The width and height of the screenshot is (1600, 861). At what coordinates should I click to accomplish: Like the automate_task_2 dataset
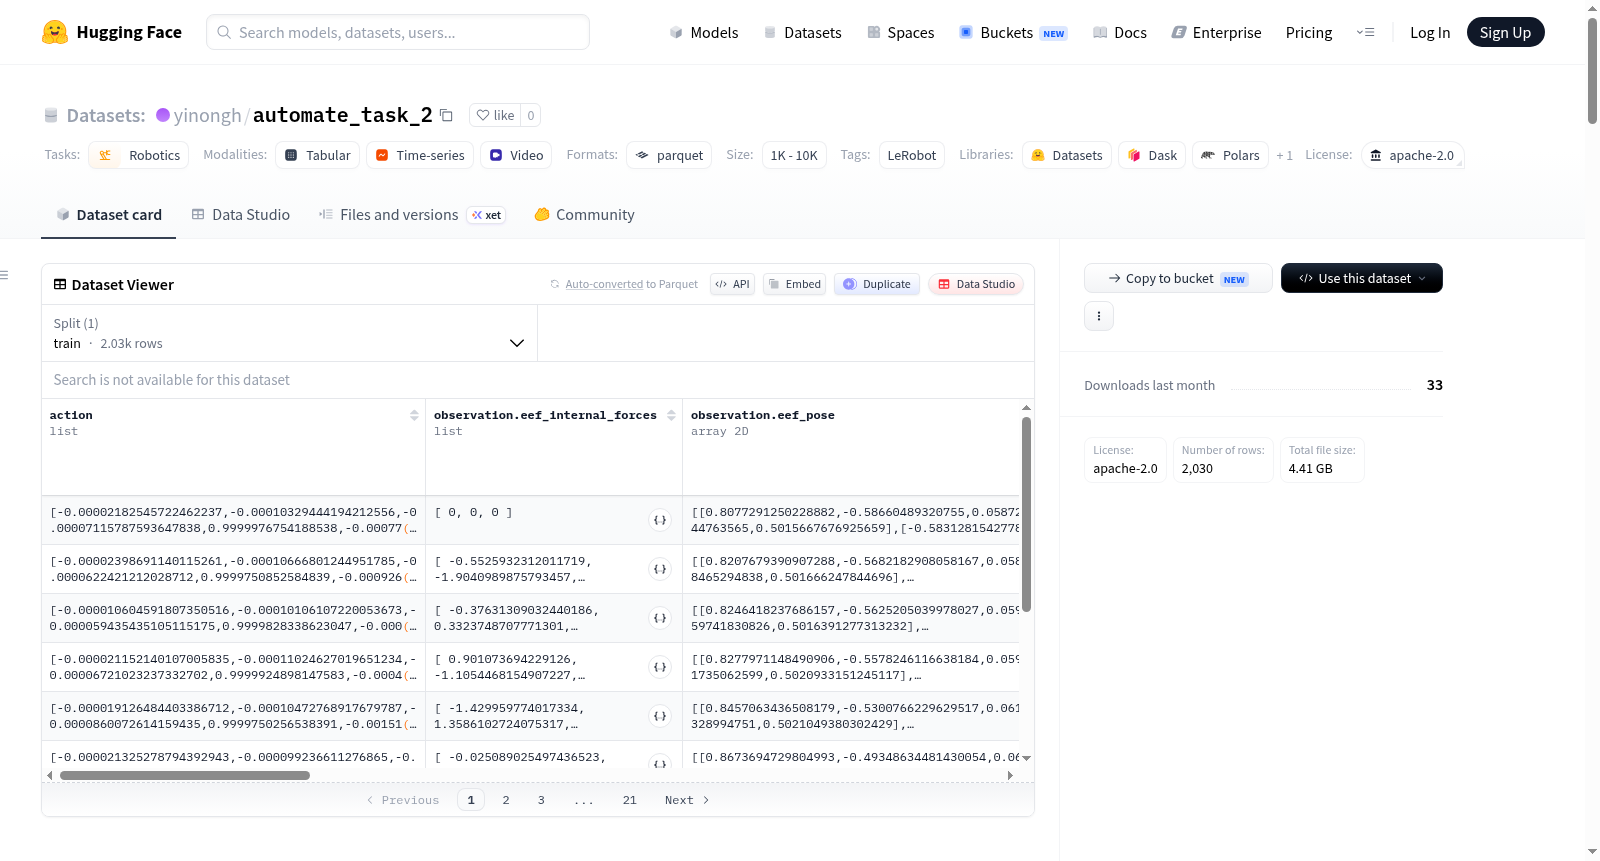[x=495, y=115]
